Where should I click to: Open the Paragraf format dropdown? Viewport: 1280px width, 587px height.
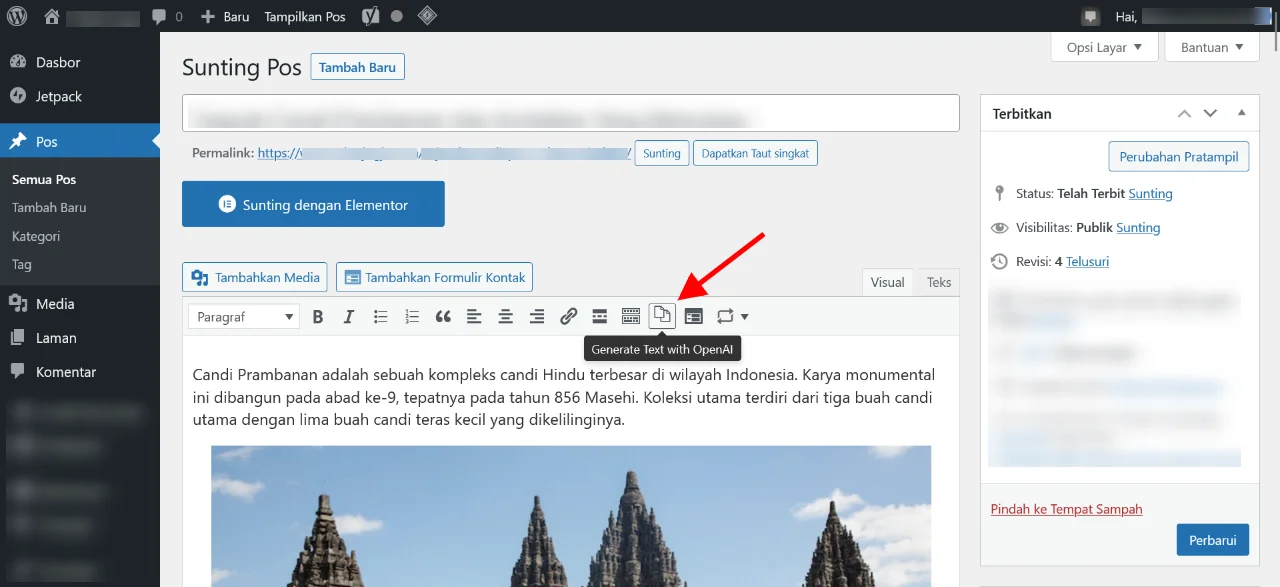pos(244,317)
